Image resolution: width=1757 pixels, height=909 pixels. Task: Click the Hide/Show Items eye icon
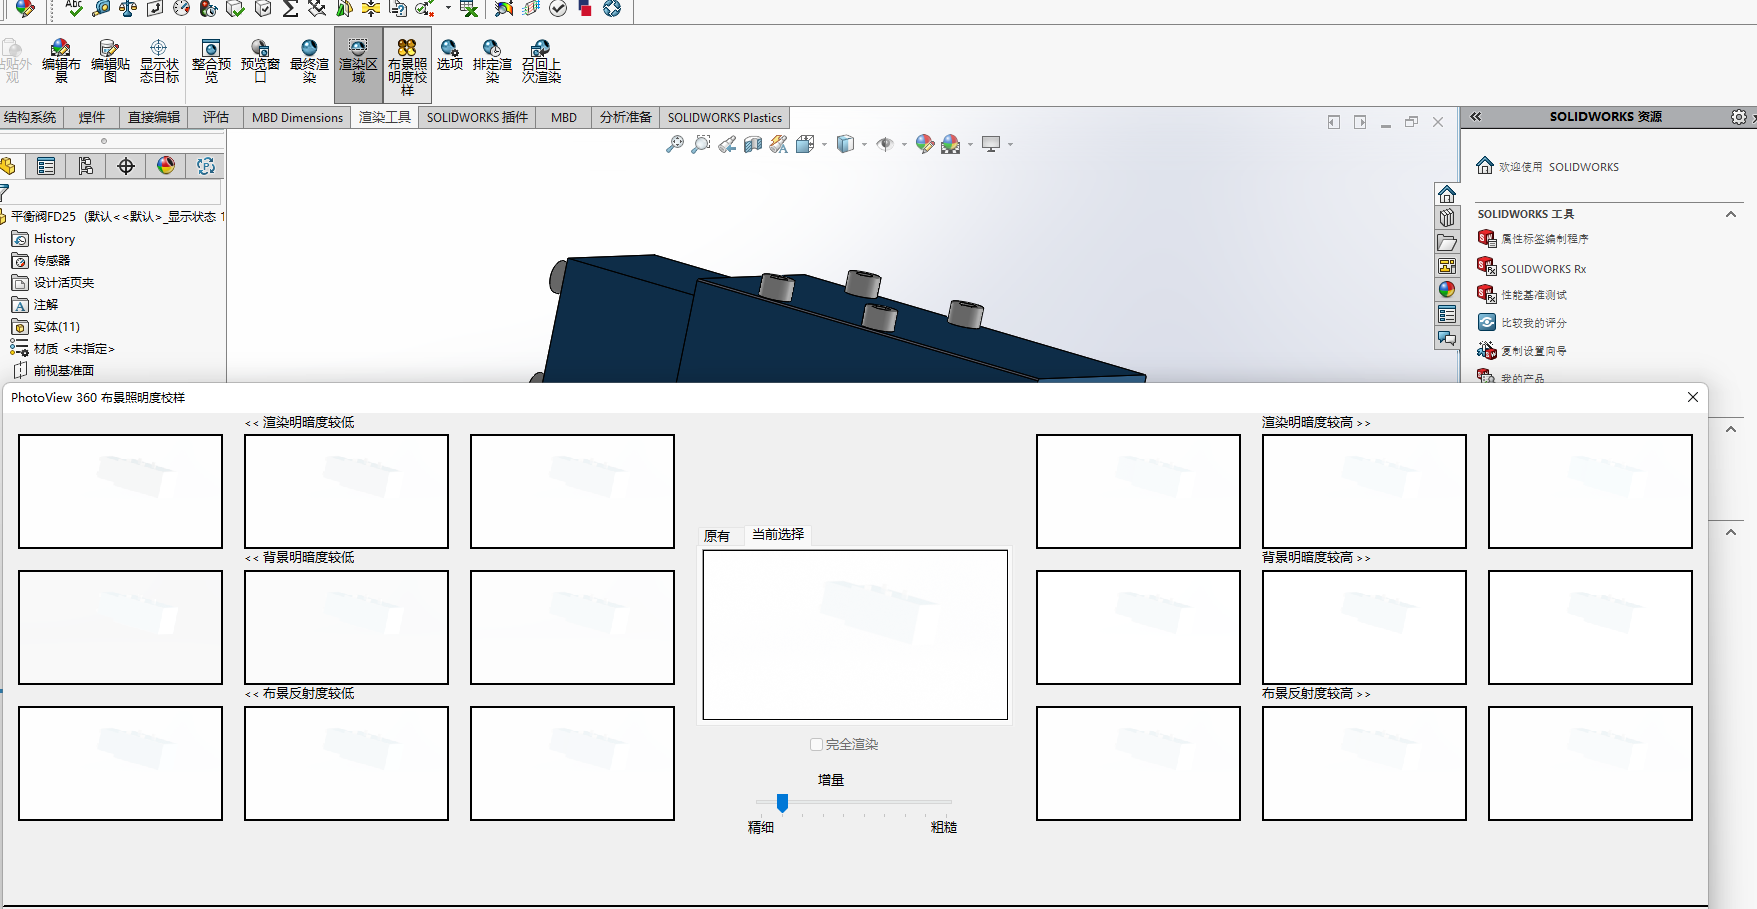pos(885,144)
